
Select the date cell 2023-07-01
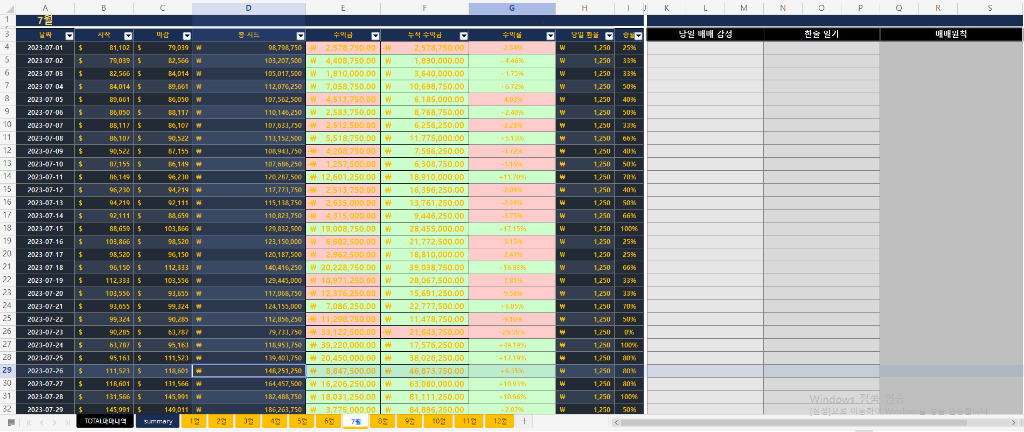click(x=45, y=48)
